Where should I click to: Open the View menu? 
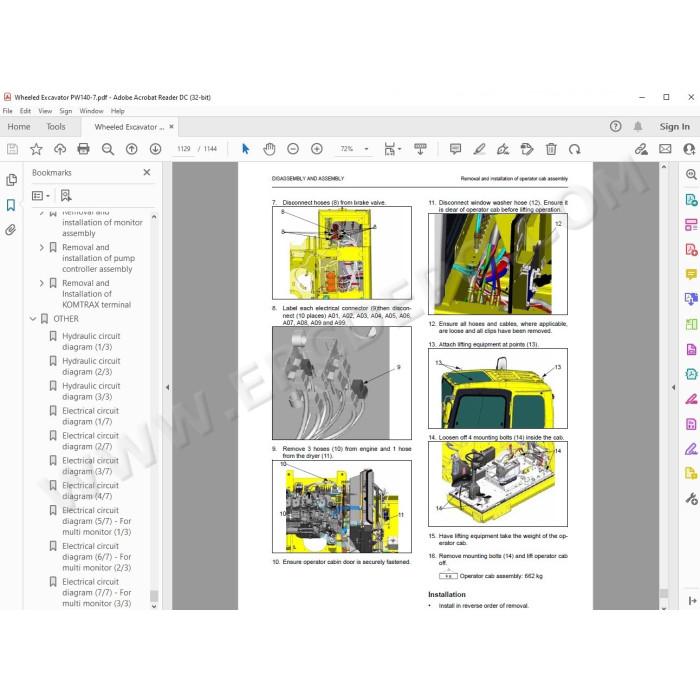pyautogui.click(x=45, y=111)
